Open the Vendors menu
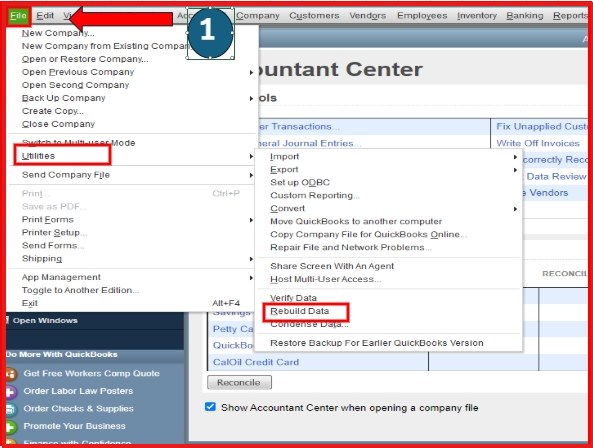Image resolution: width=593 pixels, height=448 pixels. click(368, 16)
